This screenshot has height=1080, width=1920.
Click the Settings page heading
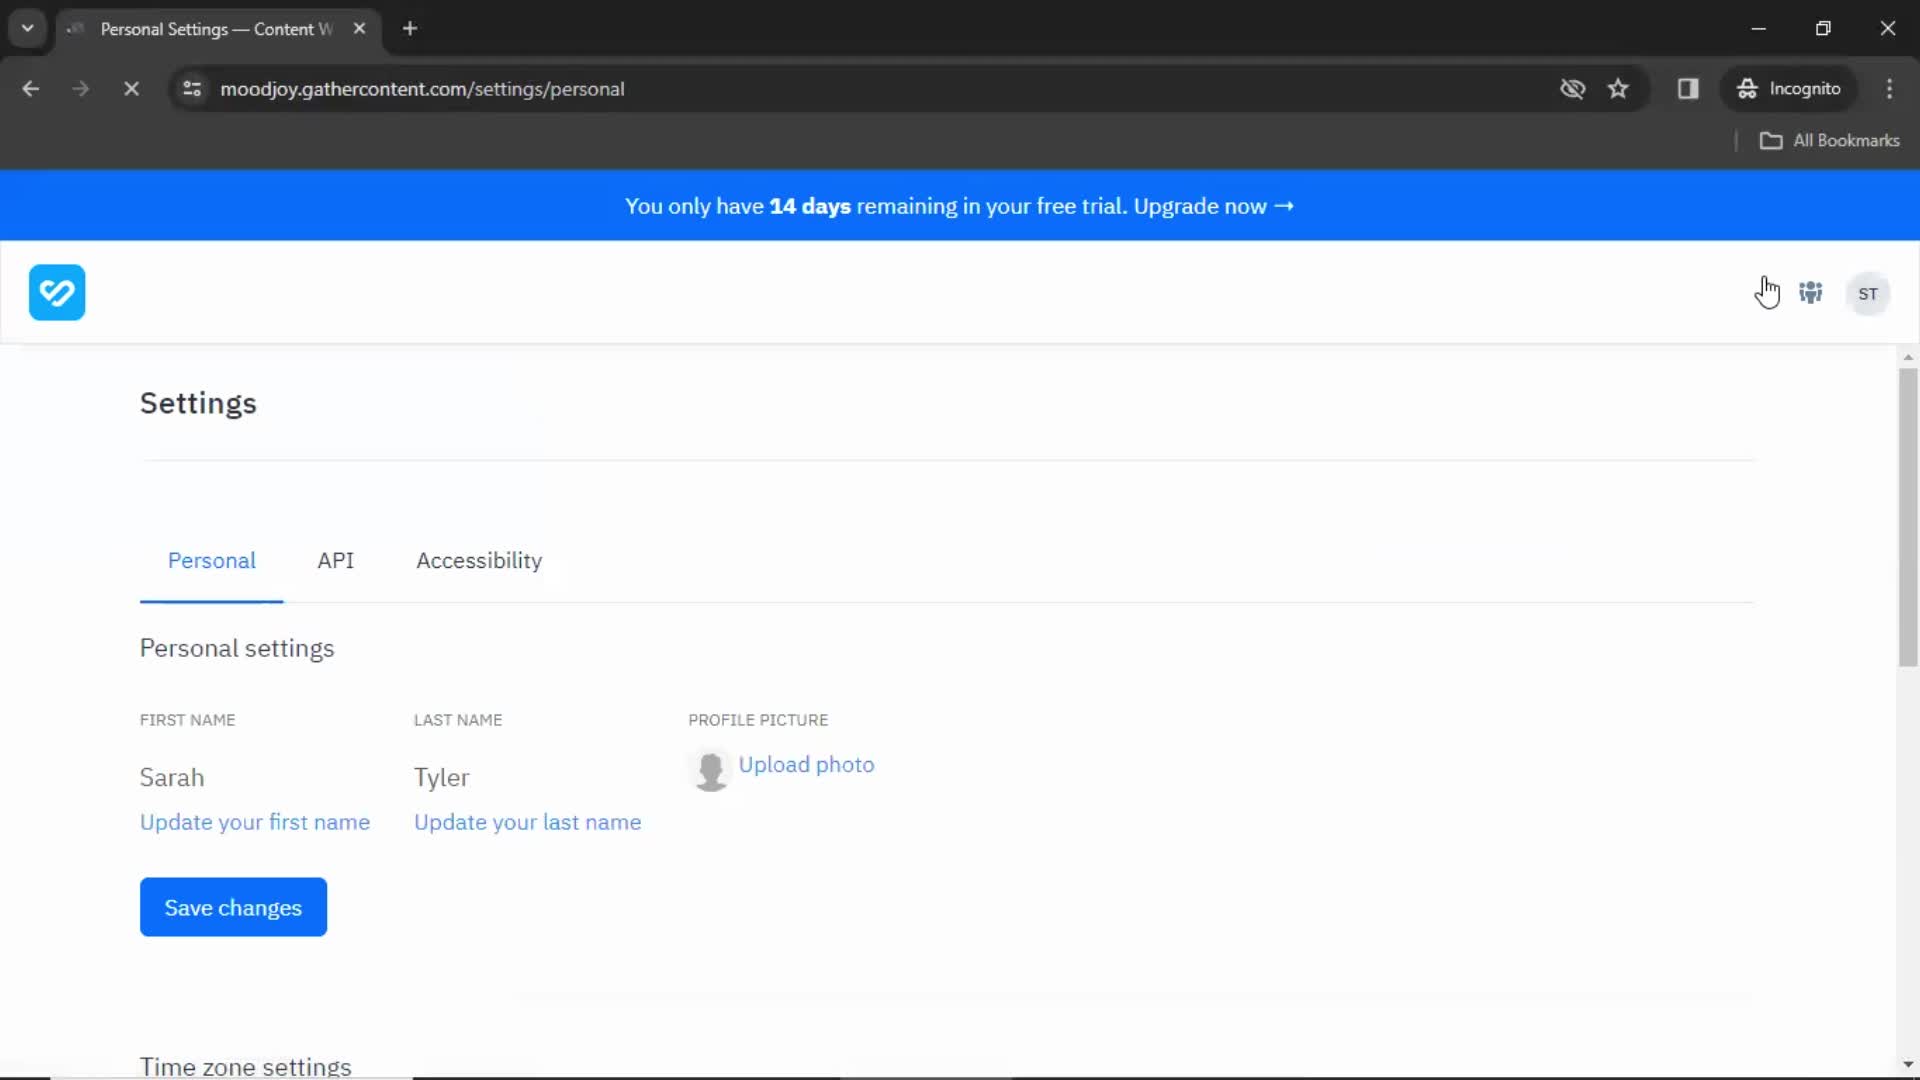pos(198,403)
